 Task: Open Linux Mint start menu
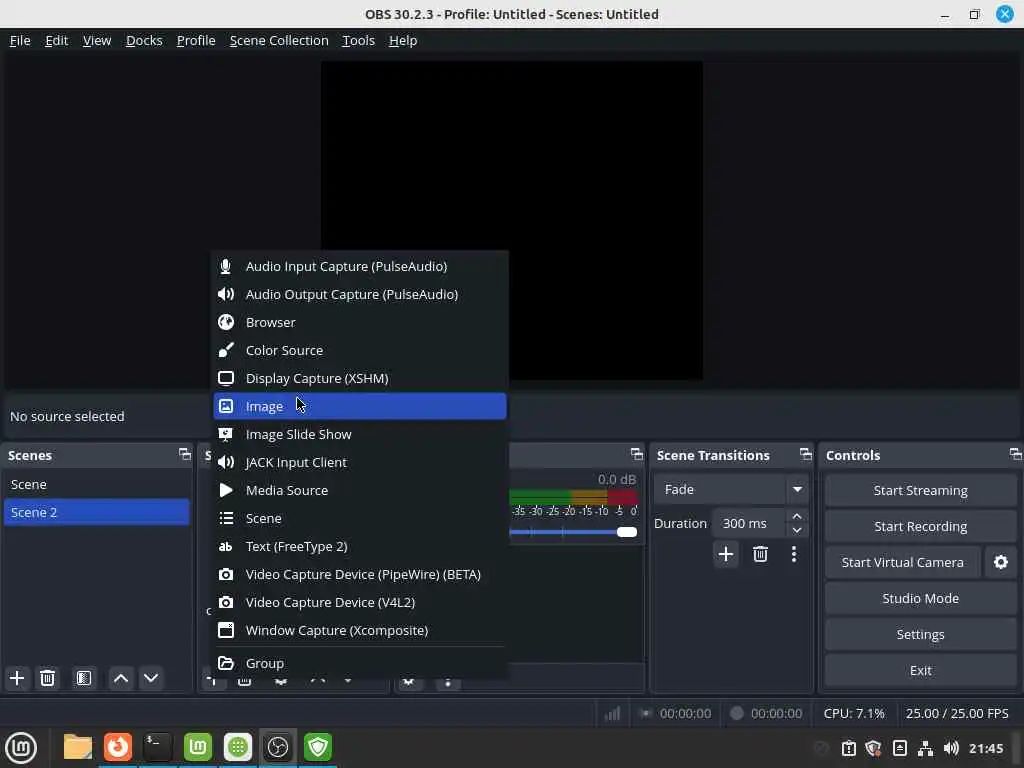[21, 747]
